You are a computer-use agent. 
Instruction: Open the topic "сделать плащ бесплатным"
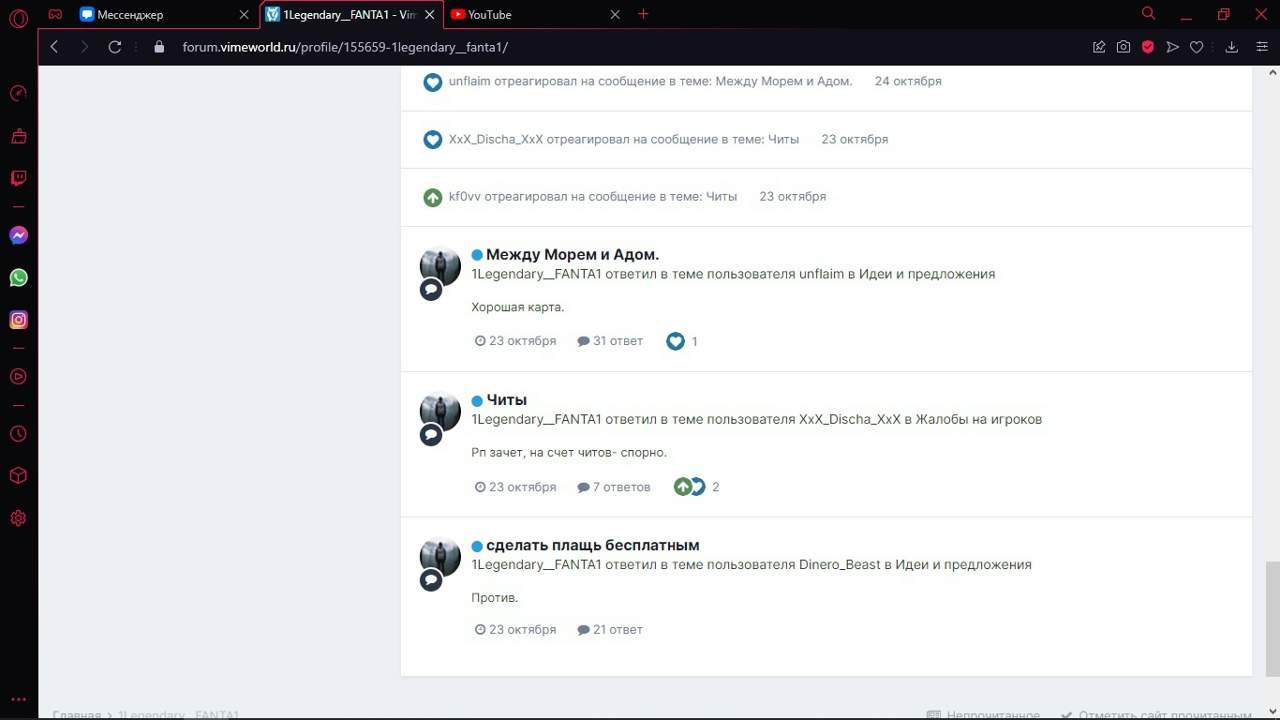[592, 545]
